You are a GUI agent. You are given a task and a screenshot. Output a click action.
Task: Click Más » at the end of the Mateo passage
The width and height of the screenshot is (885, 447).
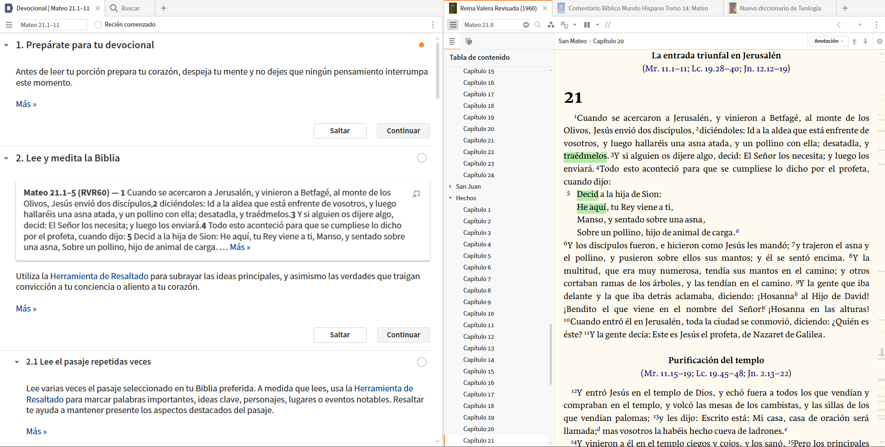coord(240,247)
